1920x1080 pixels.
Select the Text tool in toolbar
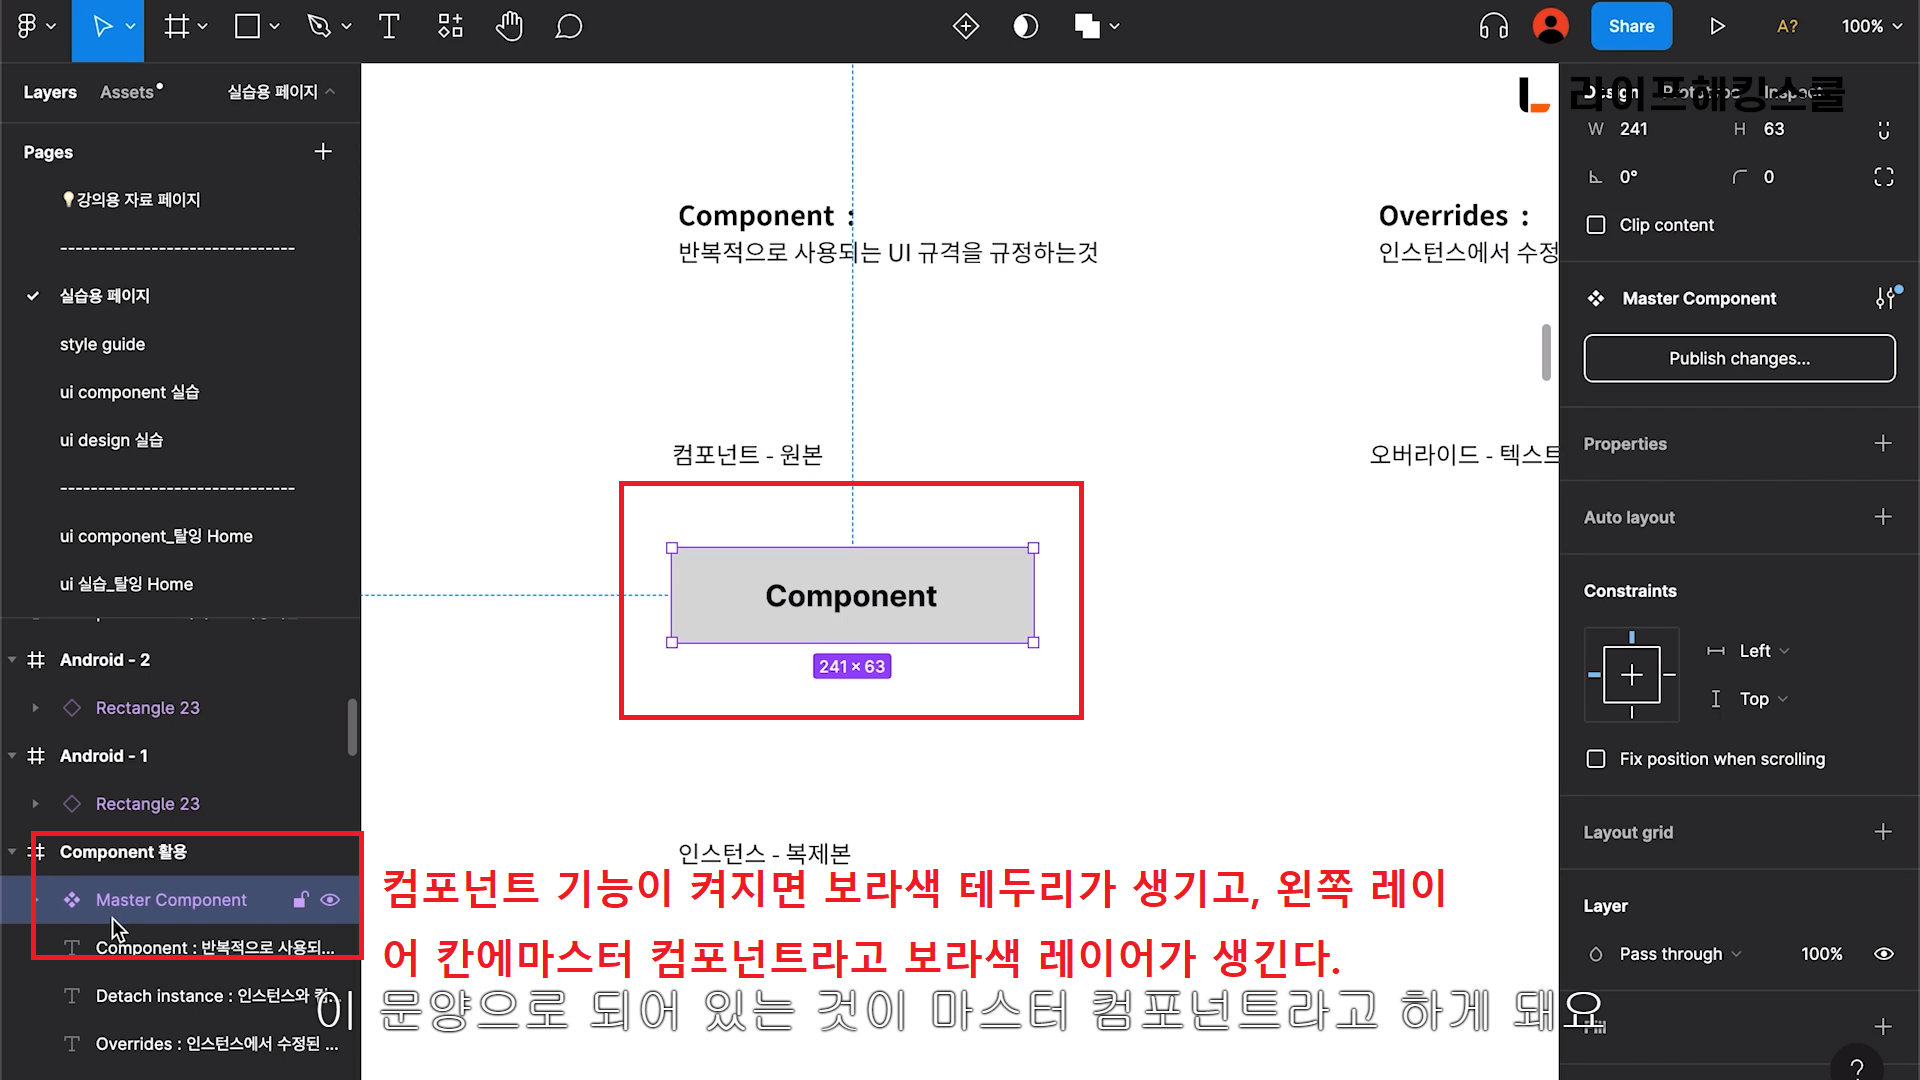389,27
